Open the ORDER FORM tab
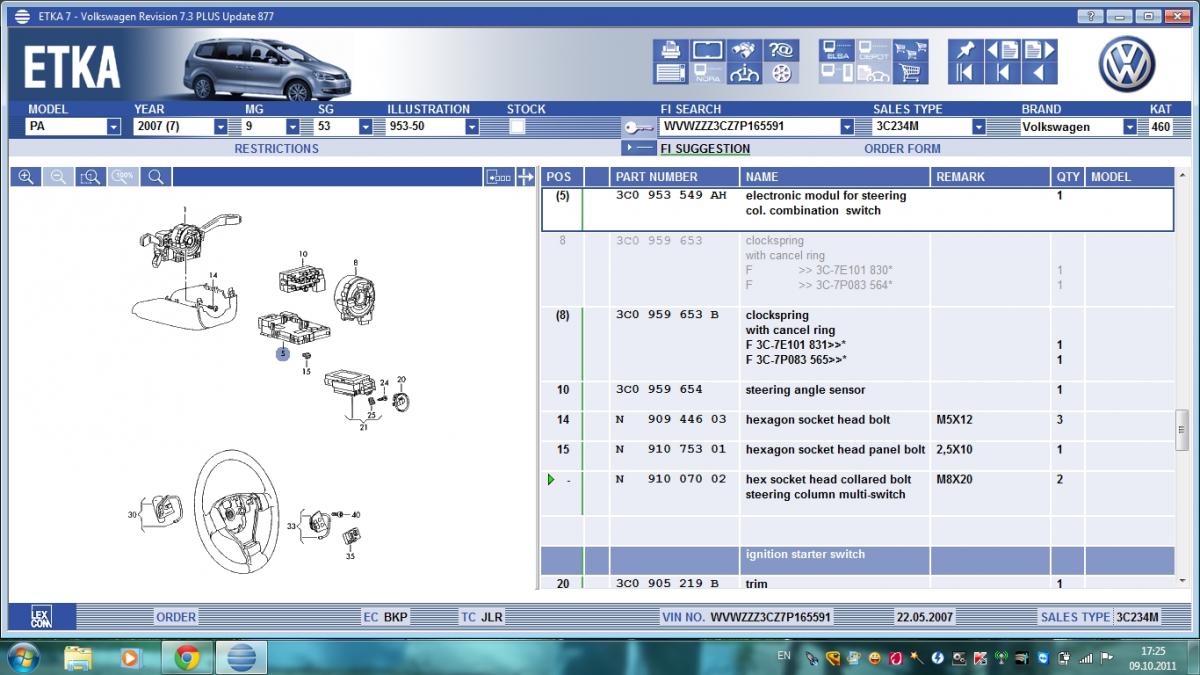 902,149
